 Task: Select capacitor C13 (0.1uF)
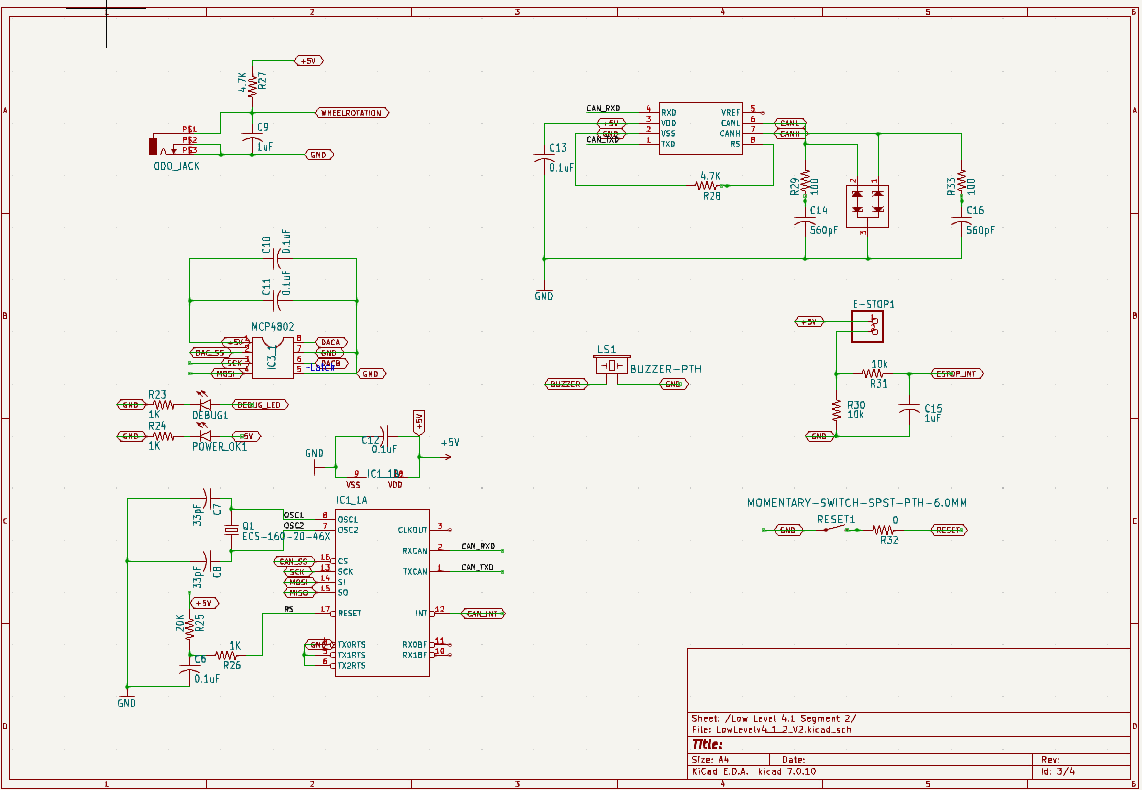(544, 157)
